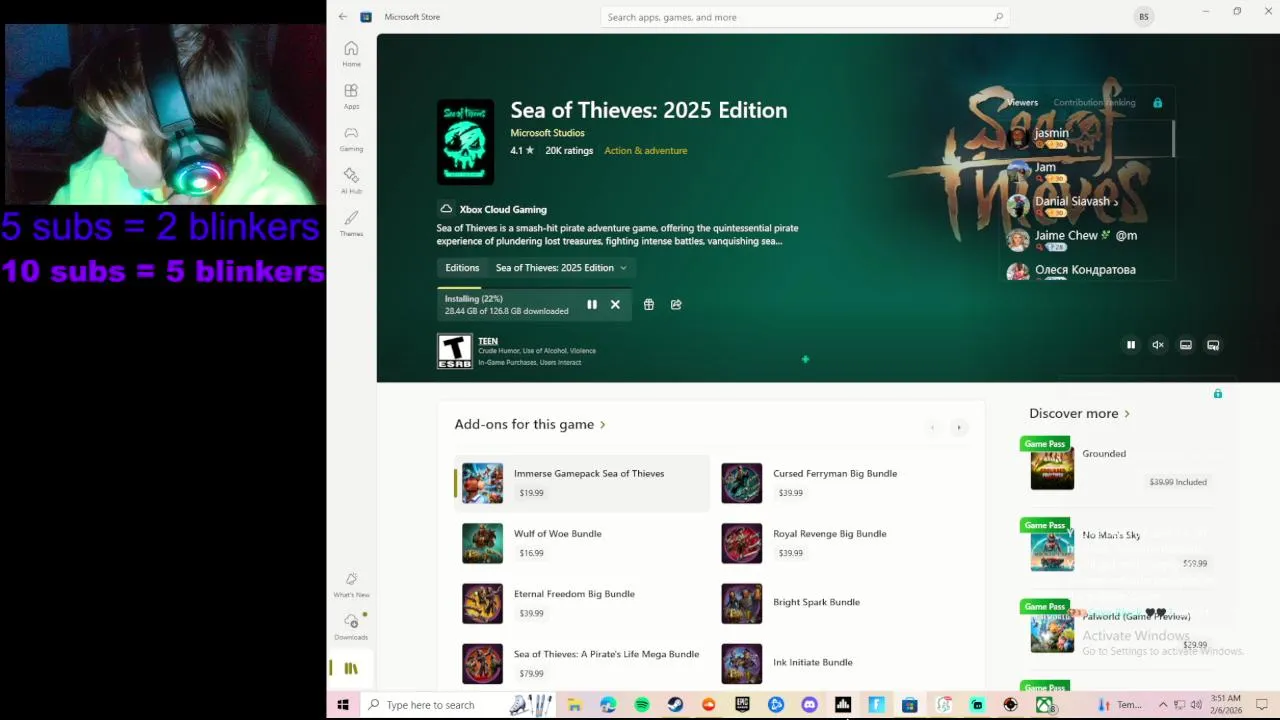The width and height of the screenshot is (1280, 720).
Task: Open the Cursed Ferryman Big Bundle add-on
Action: point(841,483)
